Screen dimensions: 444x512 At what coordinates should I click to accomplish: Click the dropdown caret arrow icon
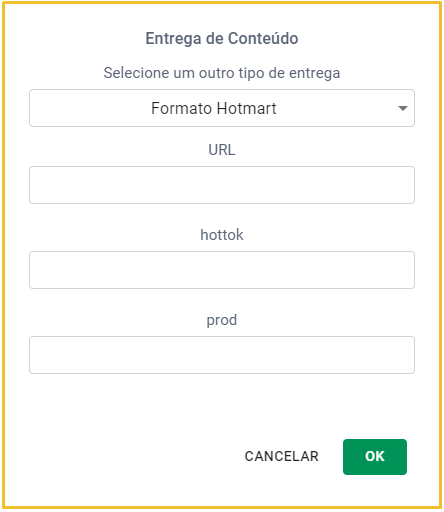[x=403, y=108]
